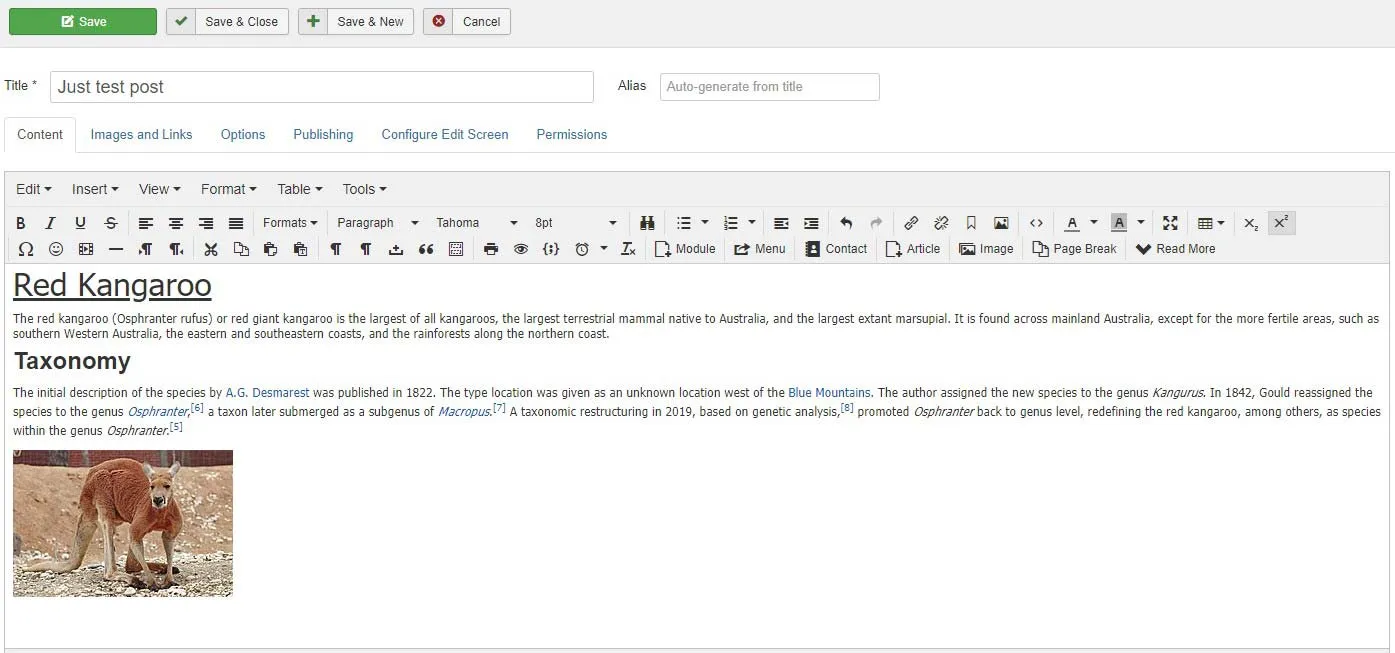Insert a link
Screen dimensions: 1395x653
coord(910,222)
